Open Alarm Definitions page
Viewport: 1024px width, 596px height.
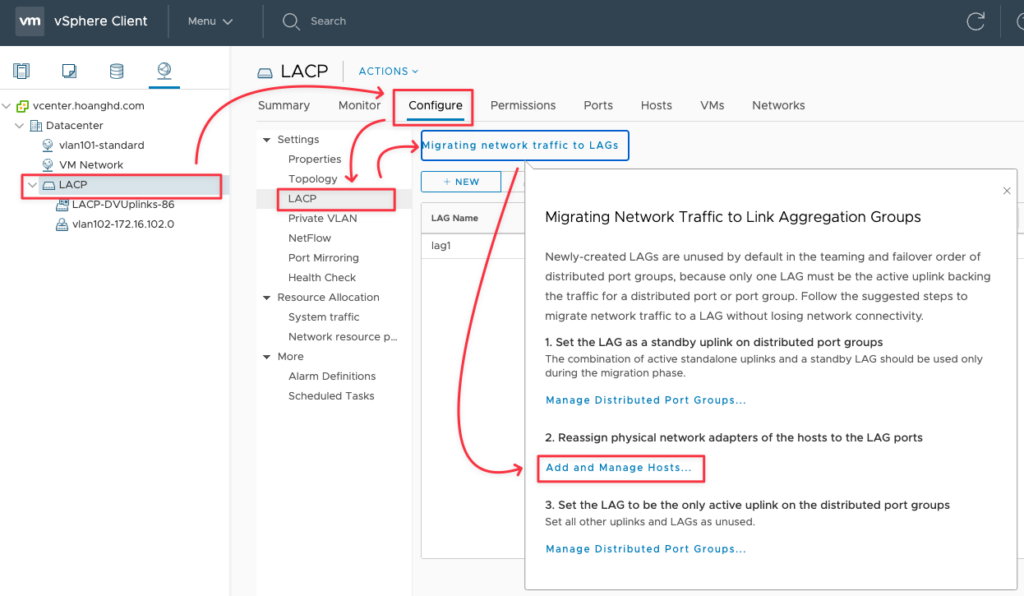point(332,376)
